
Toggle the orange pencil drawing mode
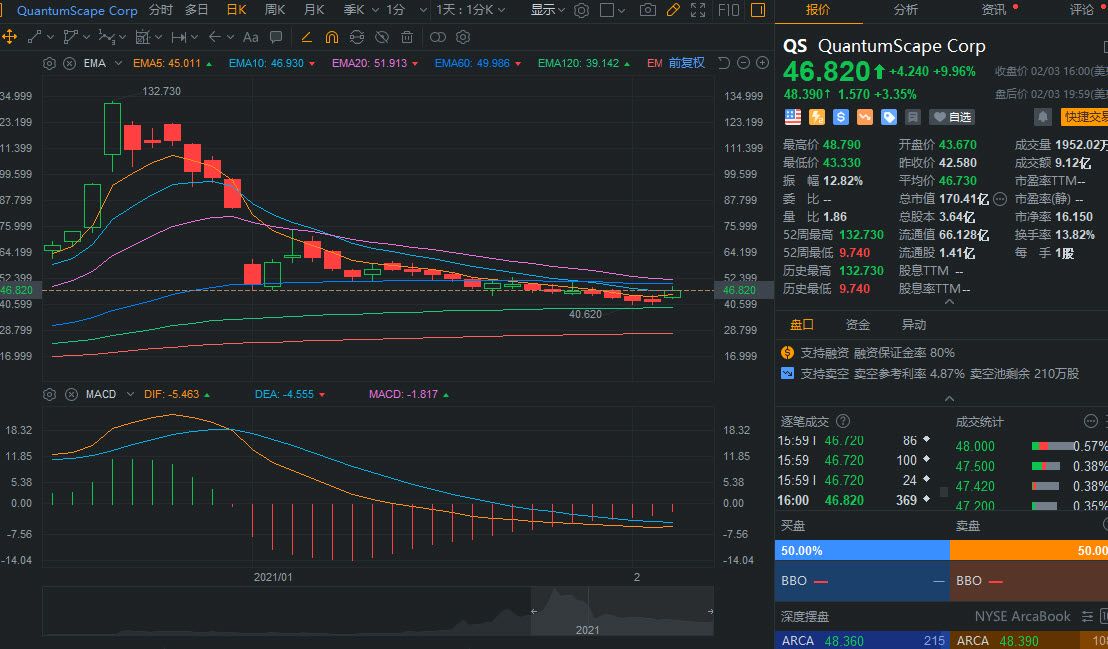pos(673,10)
